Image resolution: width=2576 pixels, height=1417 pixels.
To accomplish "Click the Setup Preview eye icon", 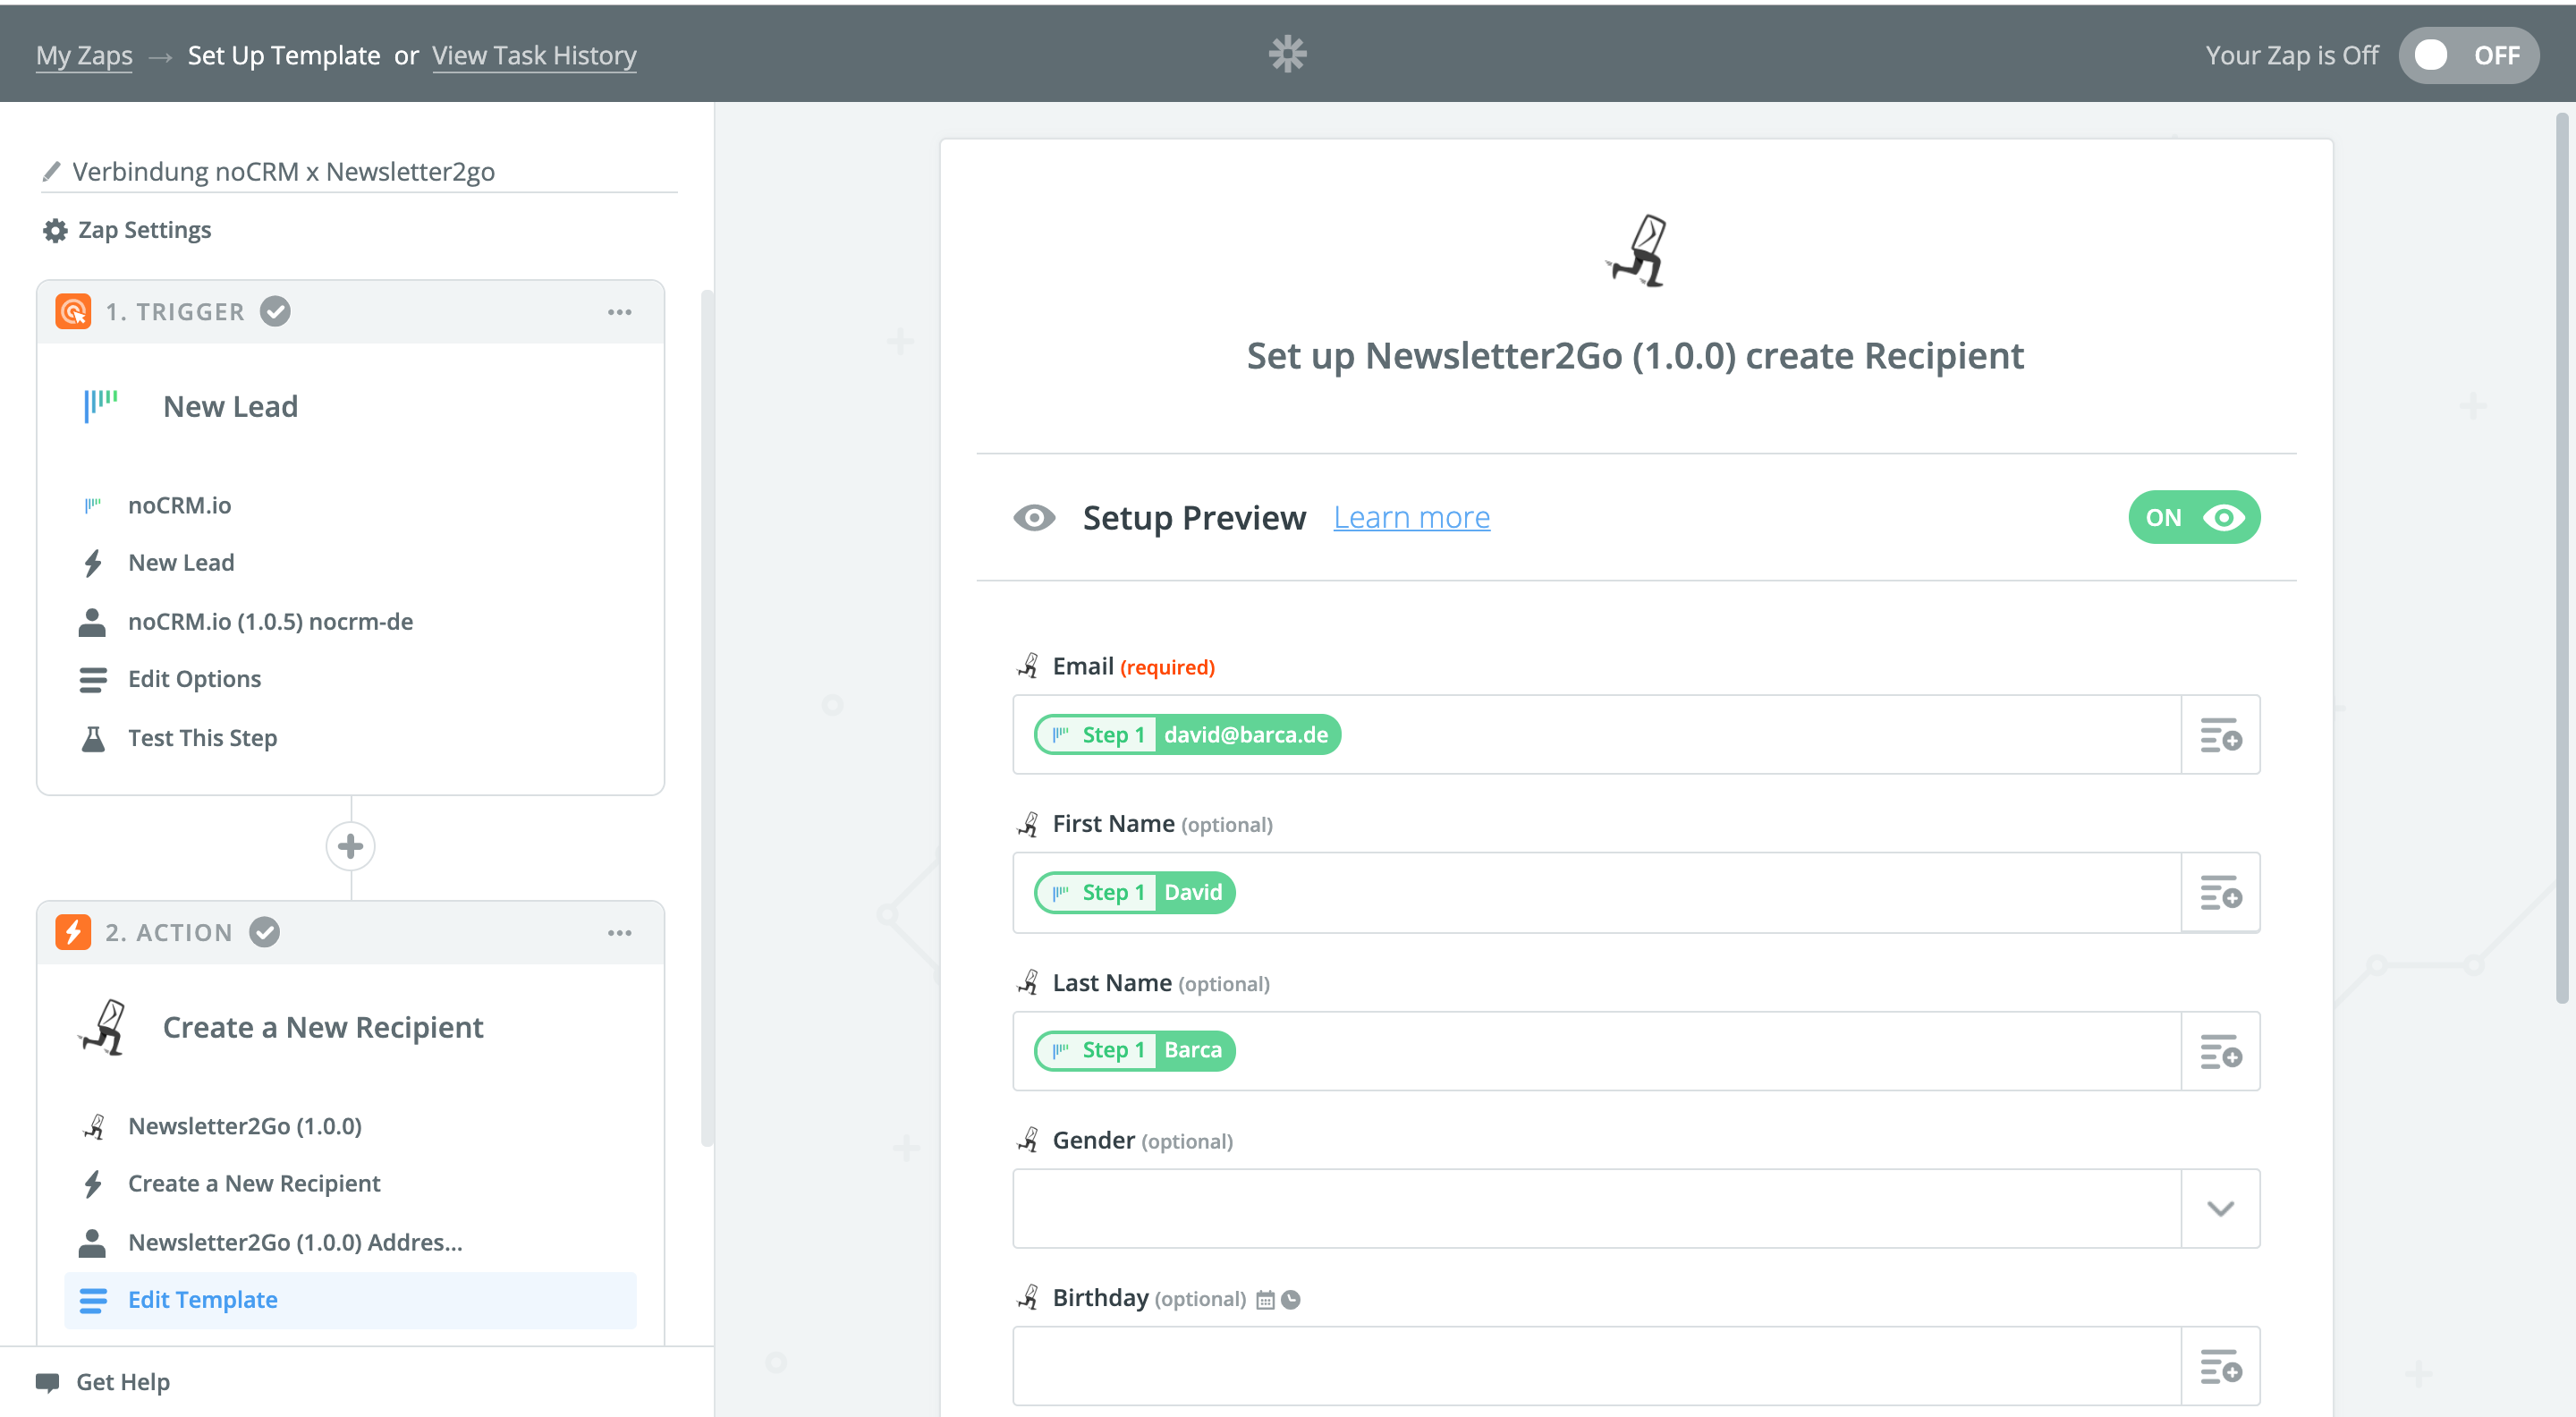I will click(1034, 517).
